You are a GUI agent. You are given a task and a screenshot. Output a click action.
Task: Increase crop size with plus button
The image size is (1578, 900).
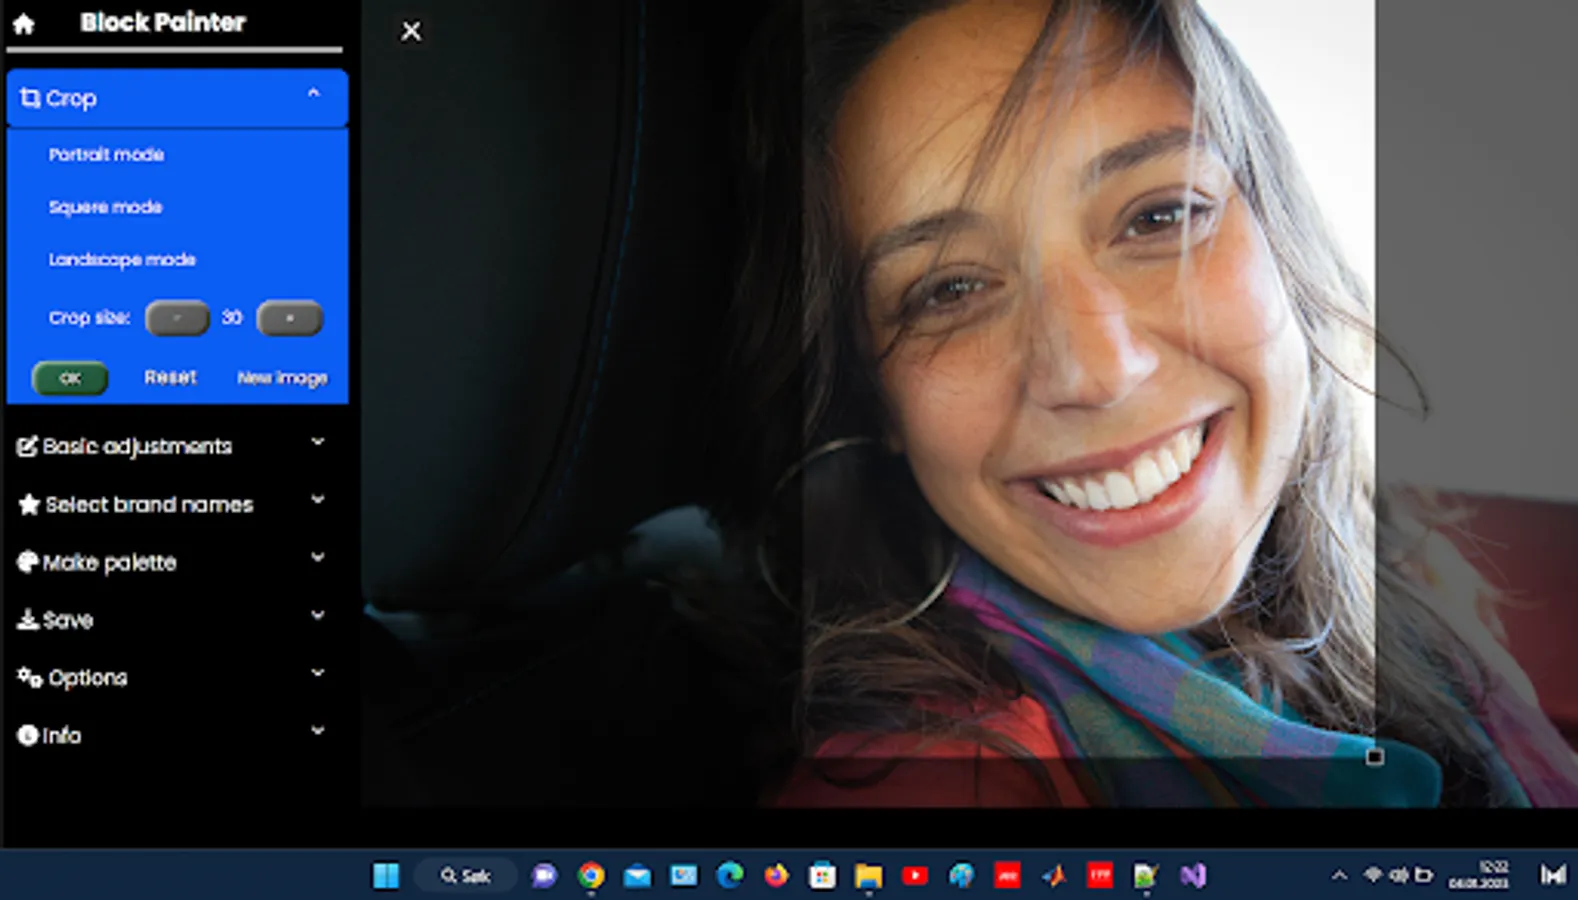(x=289, y=318)
